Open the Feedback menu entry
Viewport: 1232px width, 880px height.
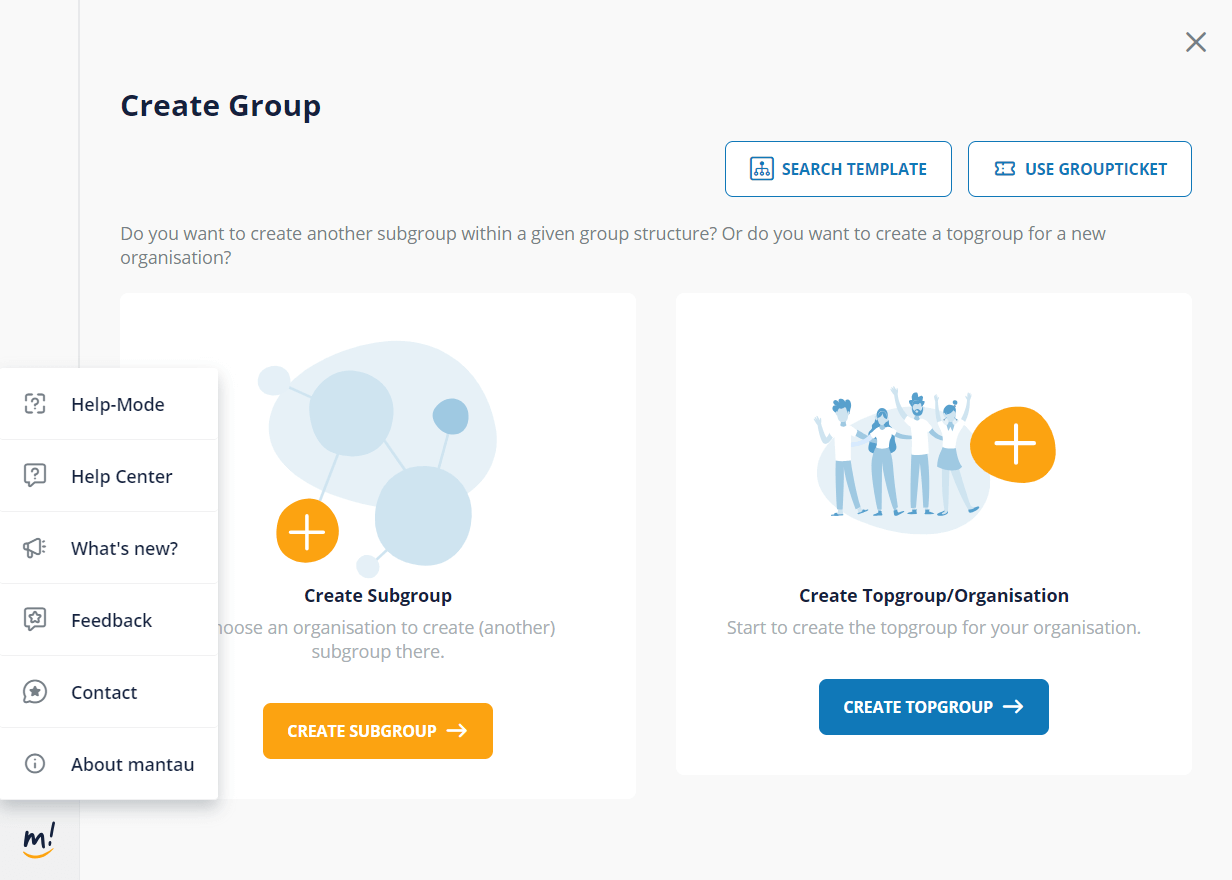point(111,620)
